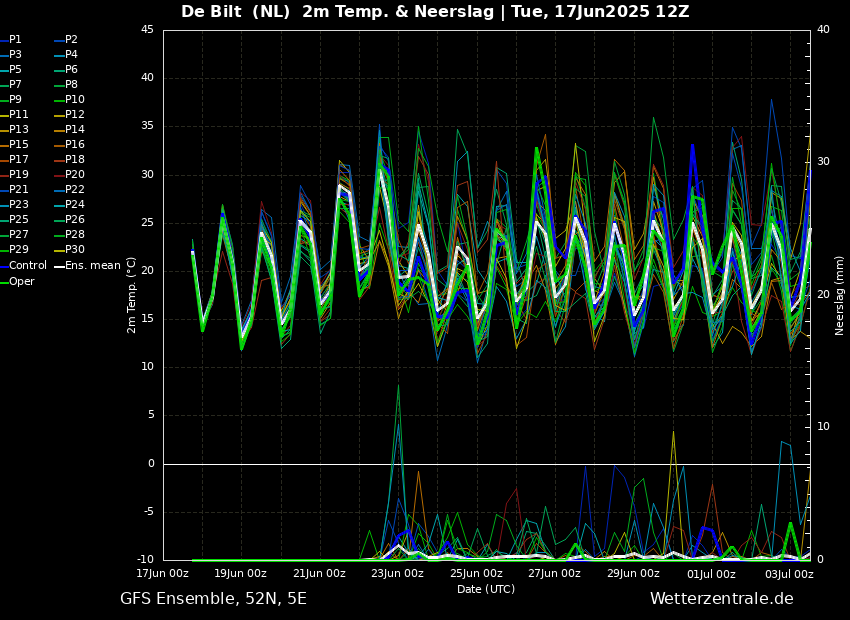The width and height of the screenshot is (850, 620).
Task: Click the Control legend entry
Action: click(28, 266)
